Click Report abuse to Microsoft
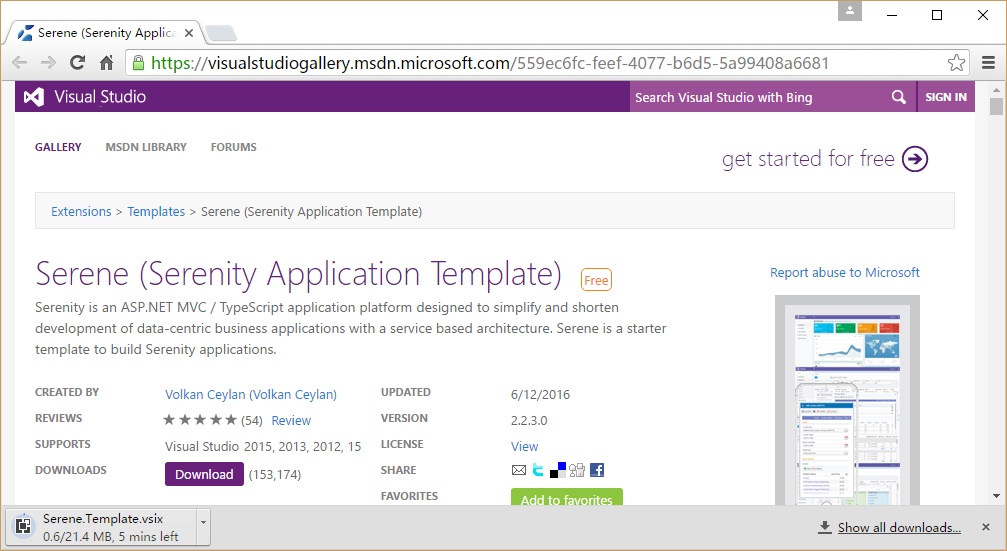This screenshot has height=551, width=1007. (845, 272)
